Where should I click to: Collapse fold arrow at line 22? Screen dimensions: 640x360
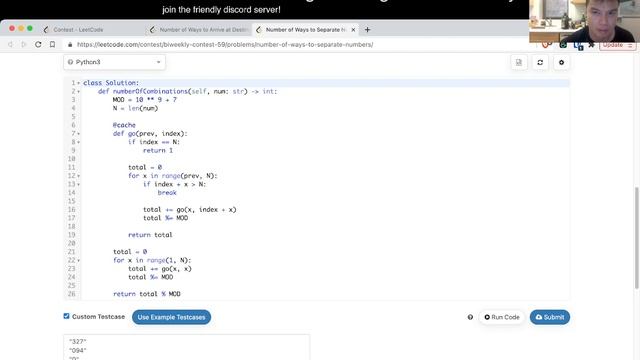click(x=79, y=260)
